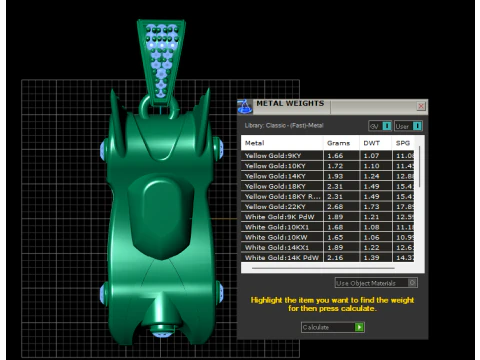This screenshot has width=480, height=360.
Task: Select the jump ring below the bail
Action: coord(143,107)
